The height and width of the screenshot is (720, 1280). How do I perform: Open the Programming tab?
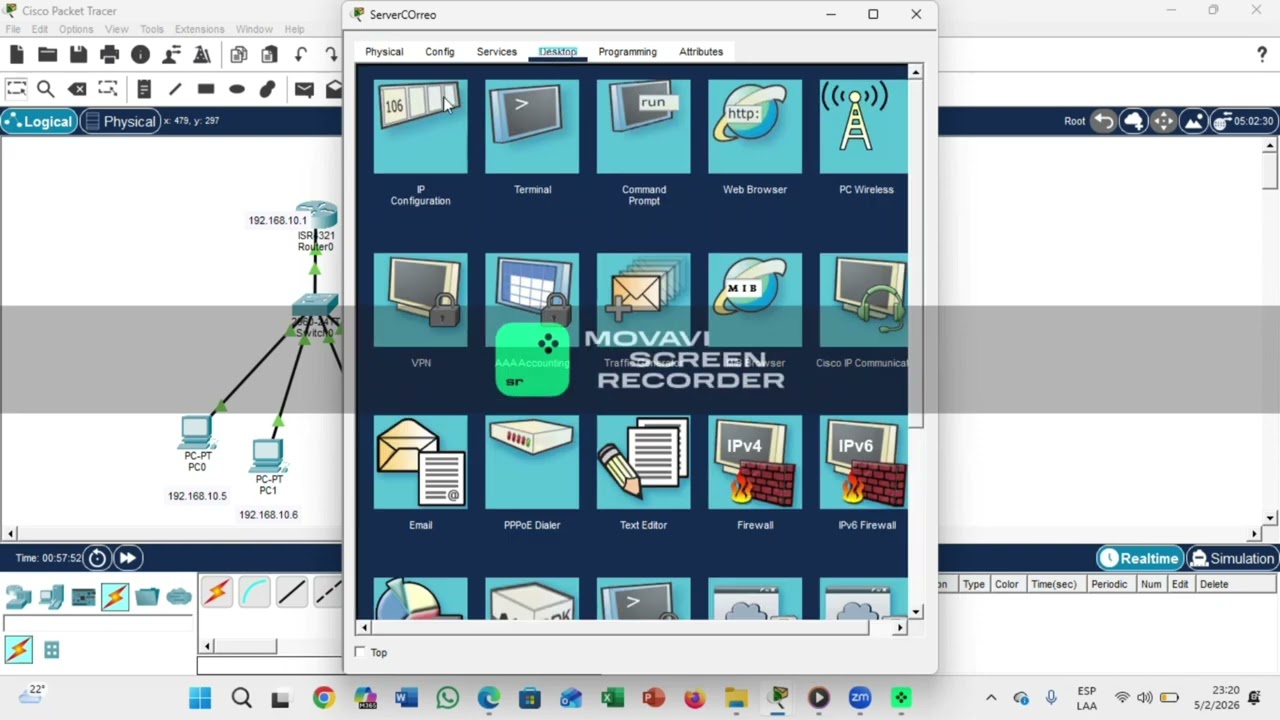click(x=628, y=52)
